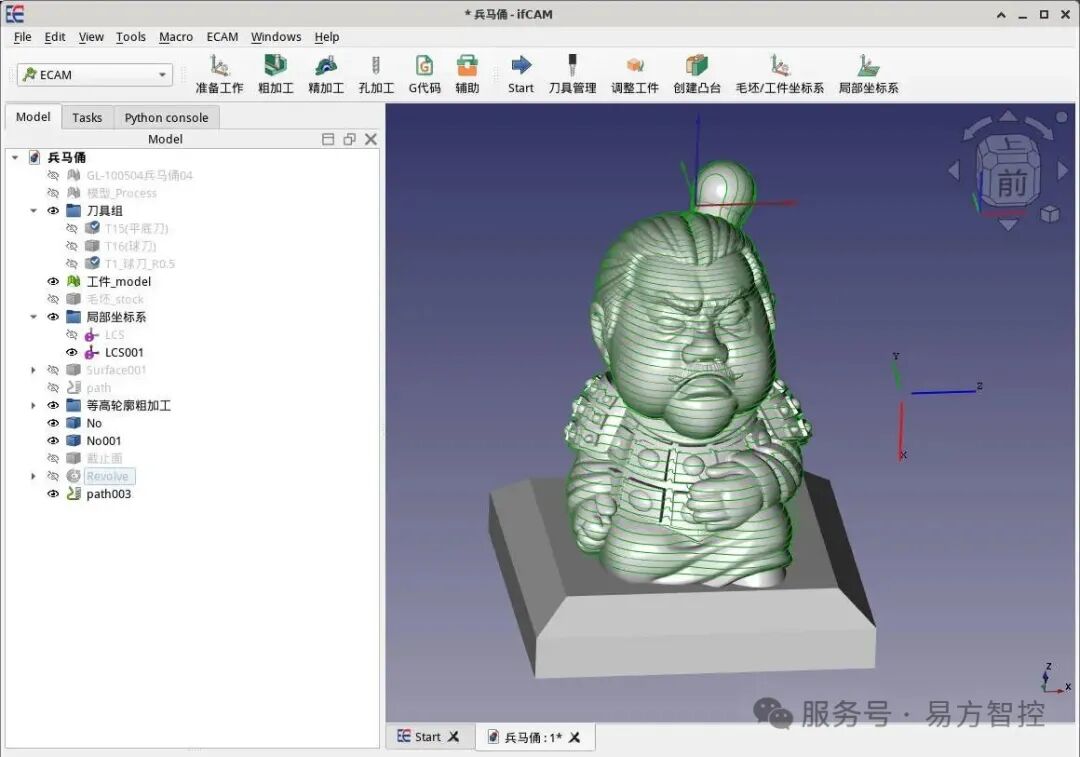Image resolution: width=1080 pixels, height=757 pixels.
Task: Open the Edit menu
Action: click(54, 37)
